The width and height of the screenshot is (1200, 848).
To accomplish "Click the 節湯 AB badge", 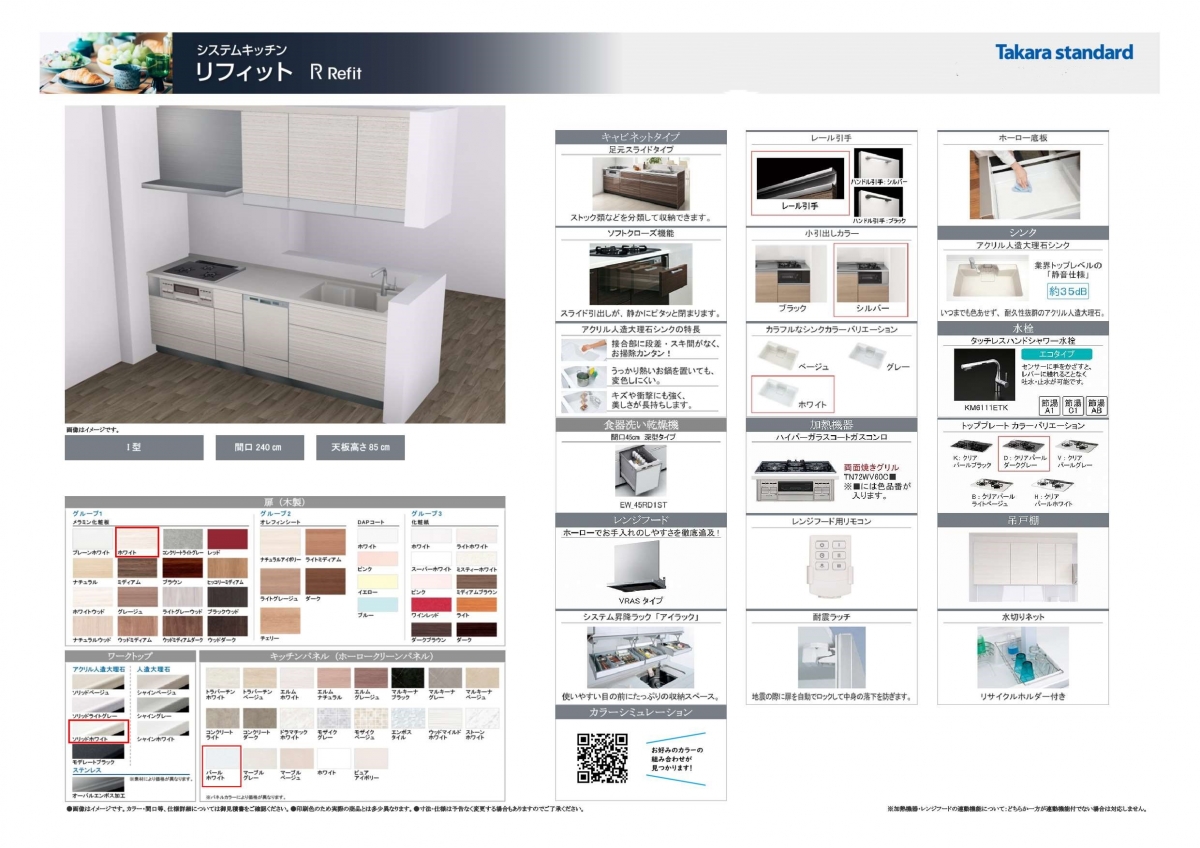I will coord(1097,405).
